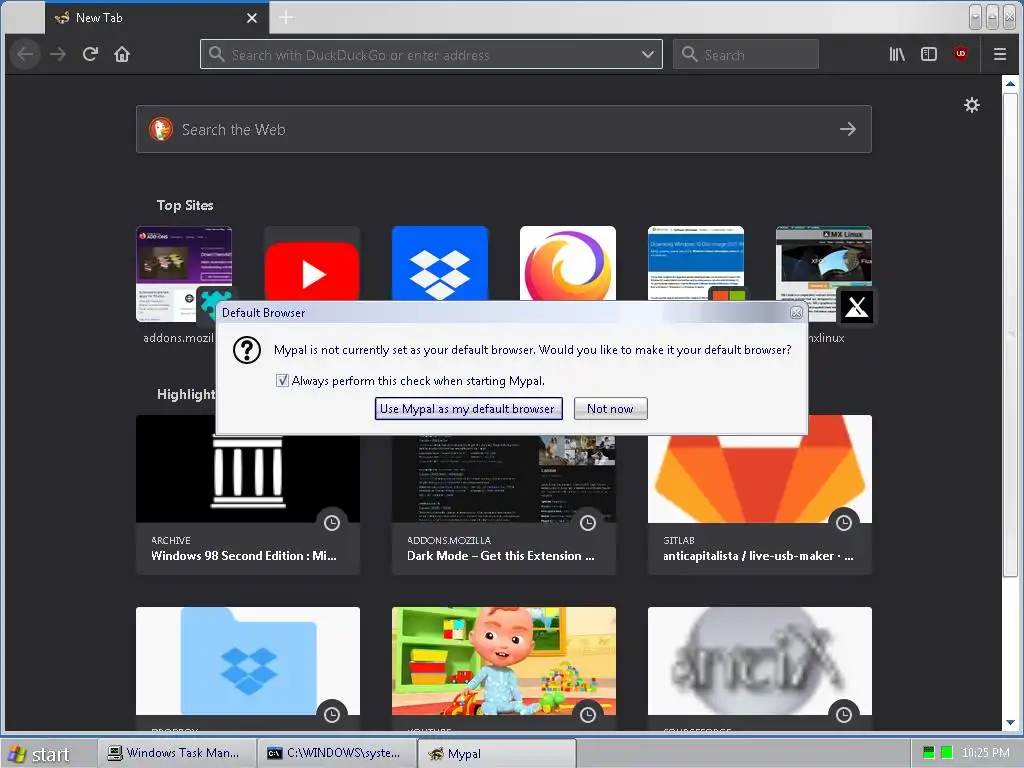Close the New Tab tab
The image size is (1024, 768).
(252, 18)
